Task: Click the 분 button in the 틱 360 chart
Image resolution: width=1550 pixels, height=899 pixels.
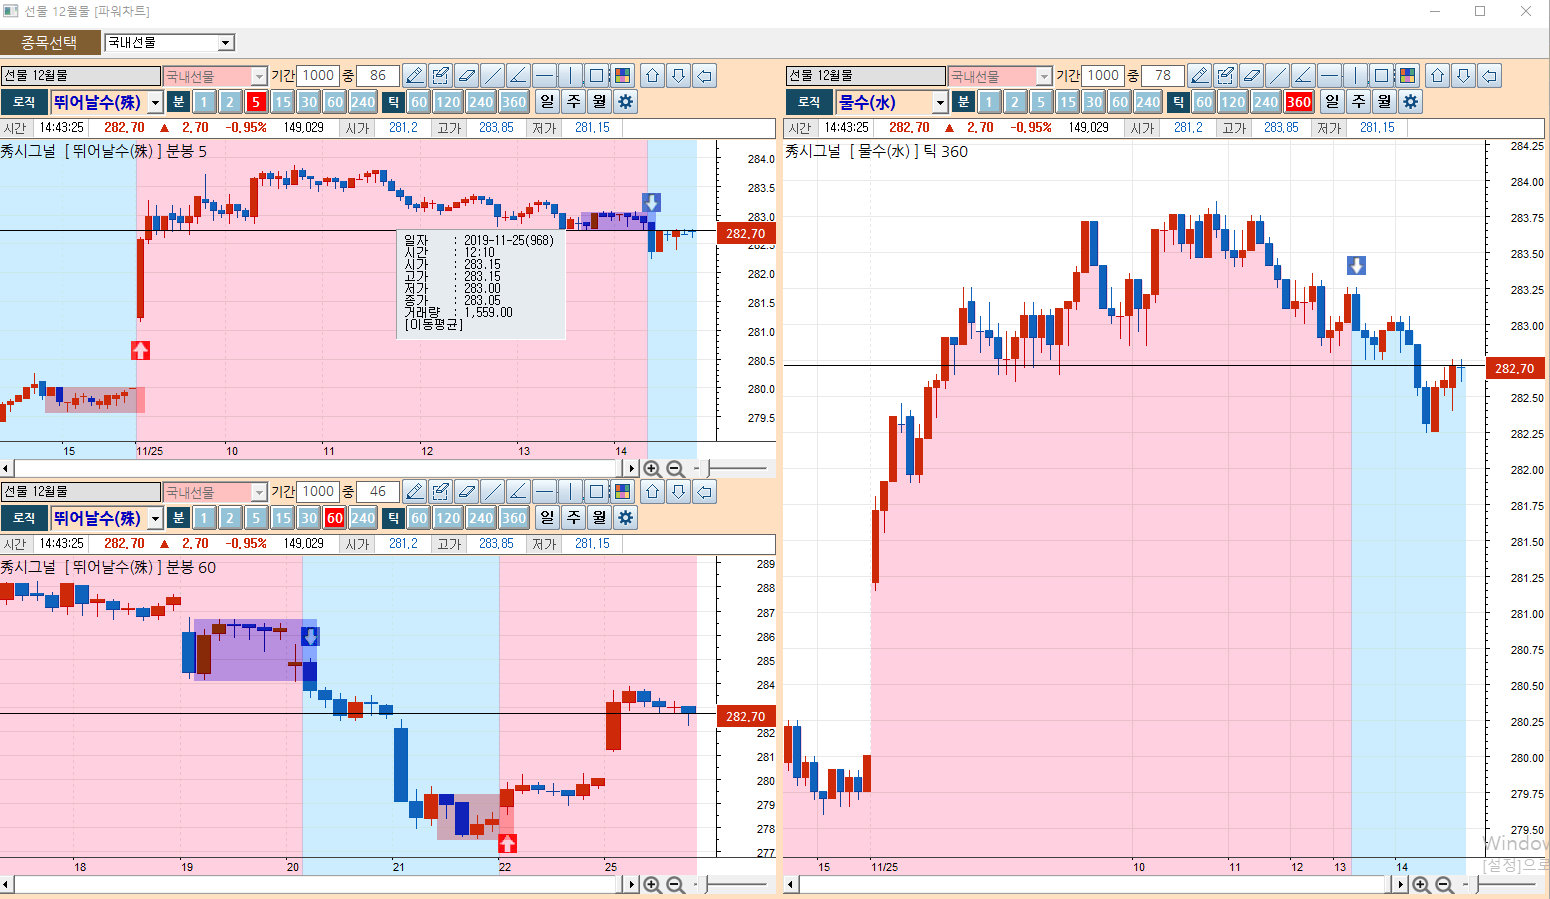Action: click(963, 102)
